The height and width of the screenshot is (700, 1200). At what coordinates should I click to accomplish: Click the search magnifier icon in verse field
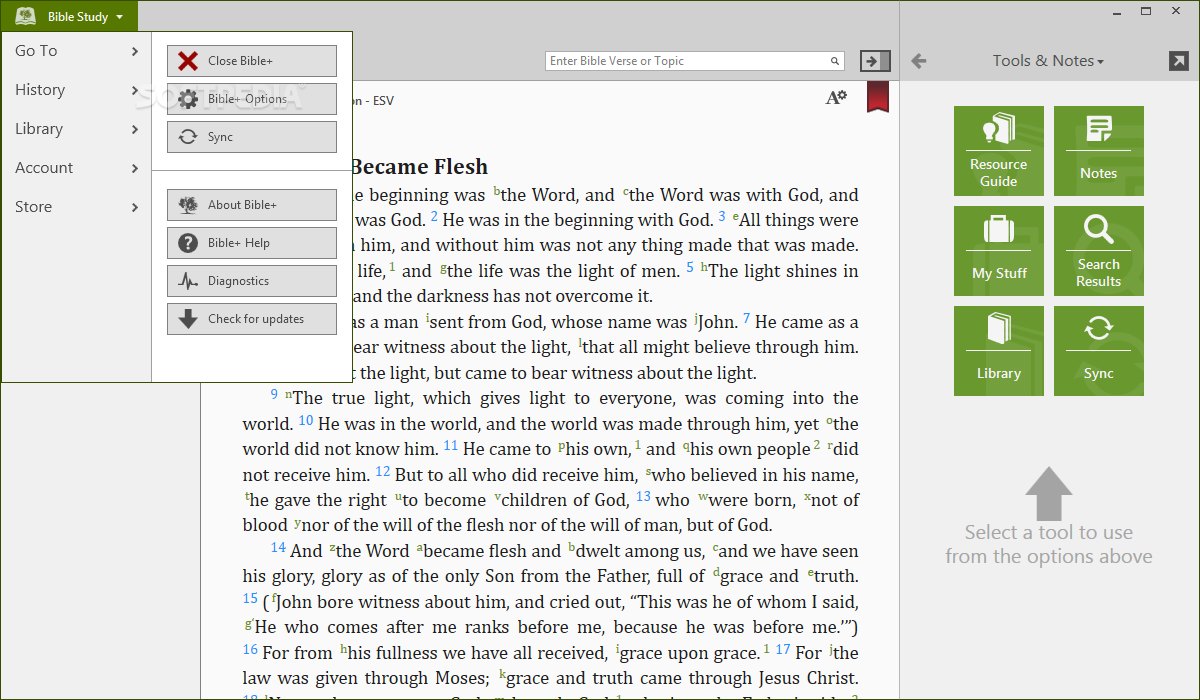pyautogui.click(x=835, y=61)
